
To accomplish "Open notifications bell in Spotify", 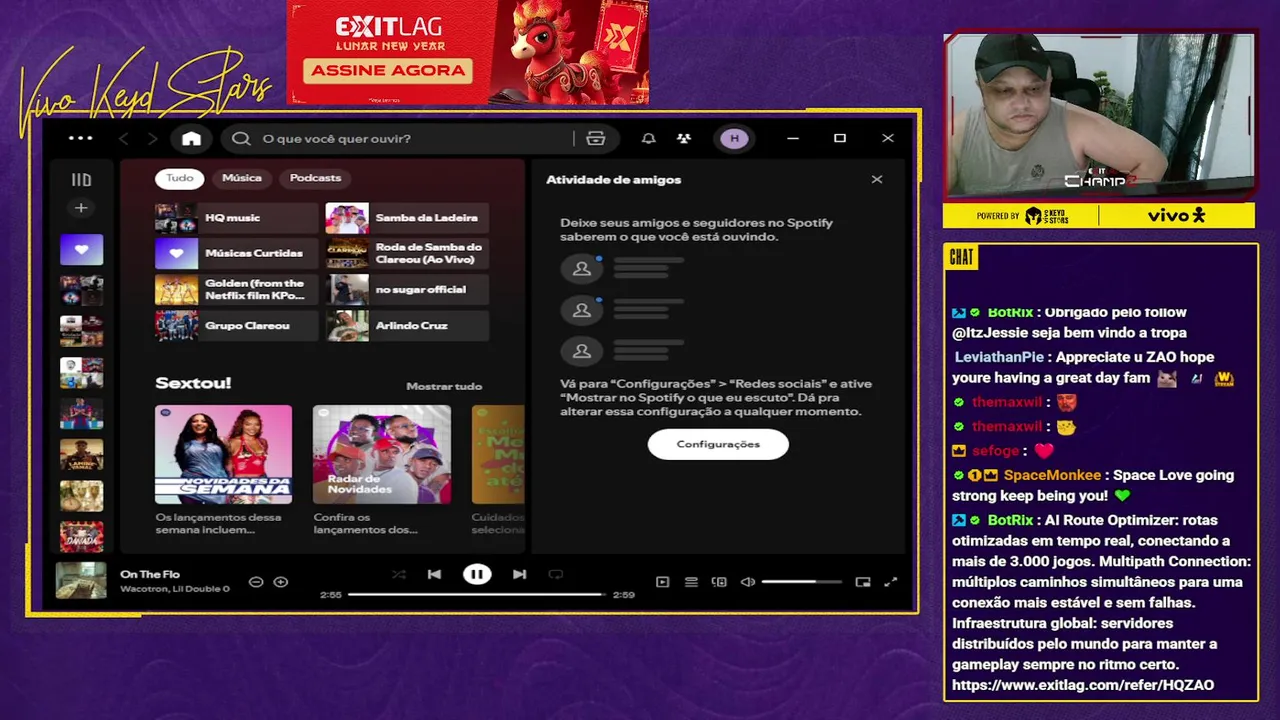I will 648,138.
